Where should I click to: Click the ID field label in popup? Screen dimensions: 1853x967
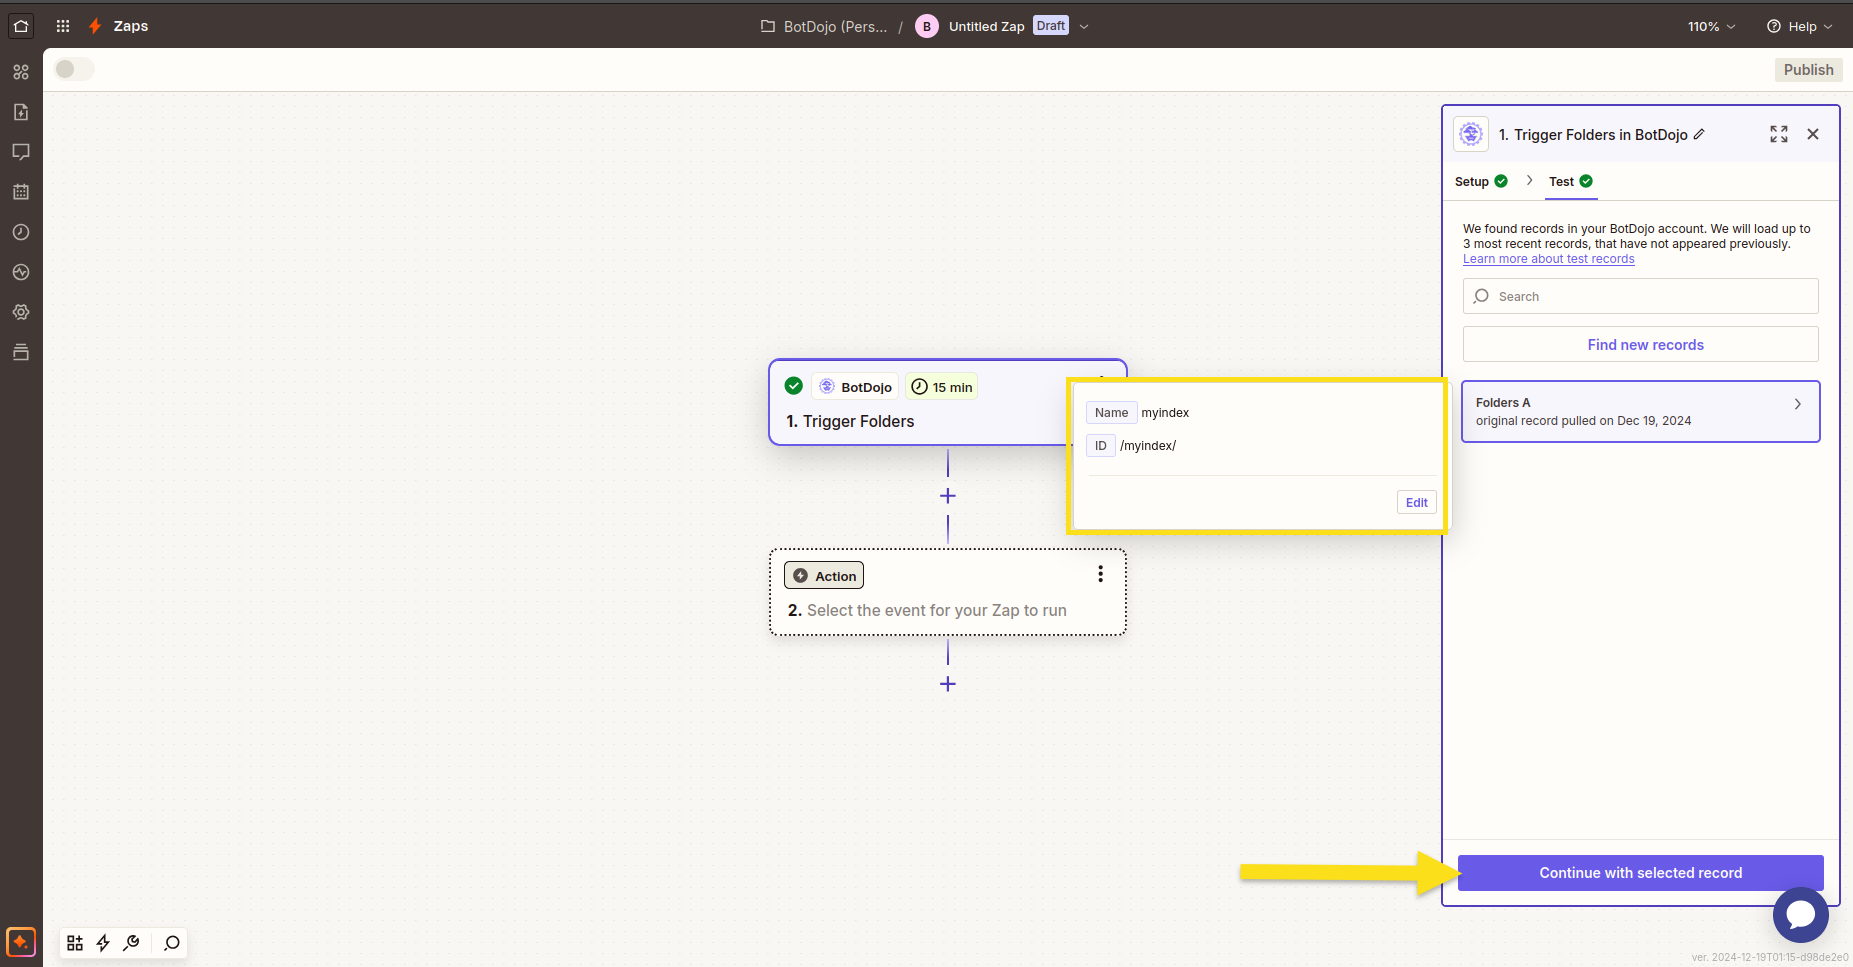[1101, 446]
